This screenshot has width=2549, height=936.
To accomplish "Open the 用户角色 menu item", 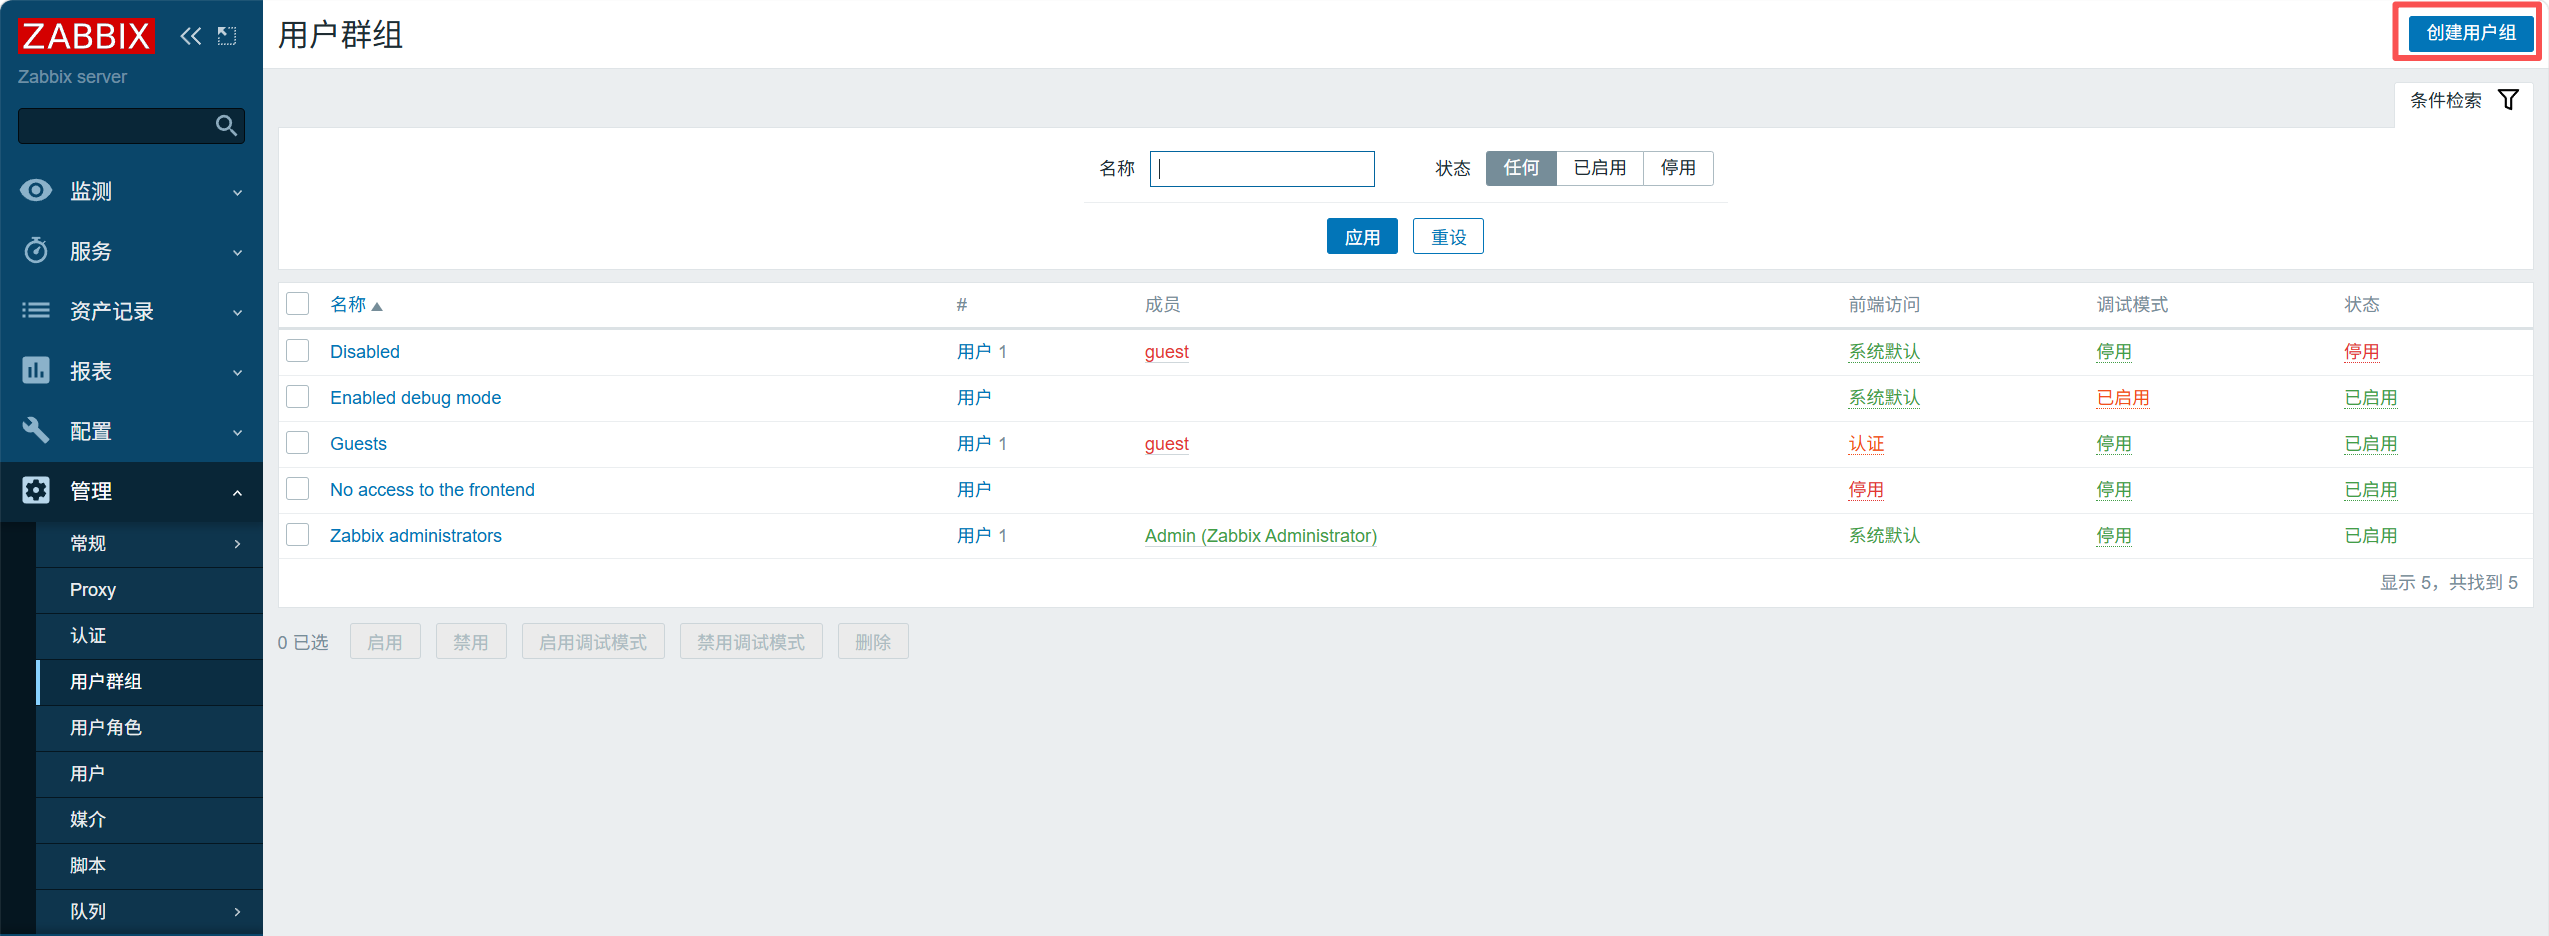I will (x=150, y=728).
